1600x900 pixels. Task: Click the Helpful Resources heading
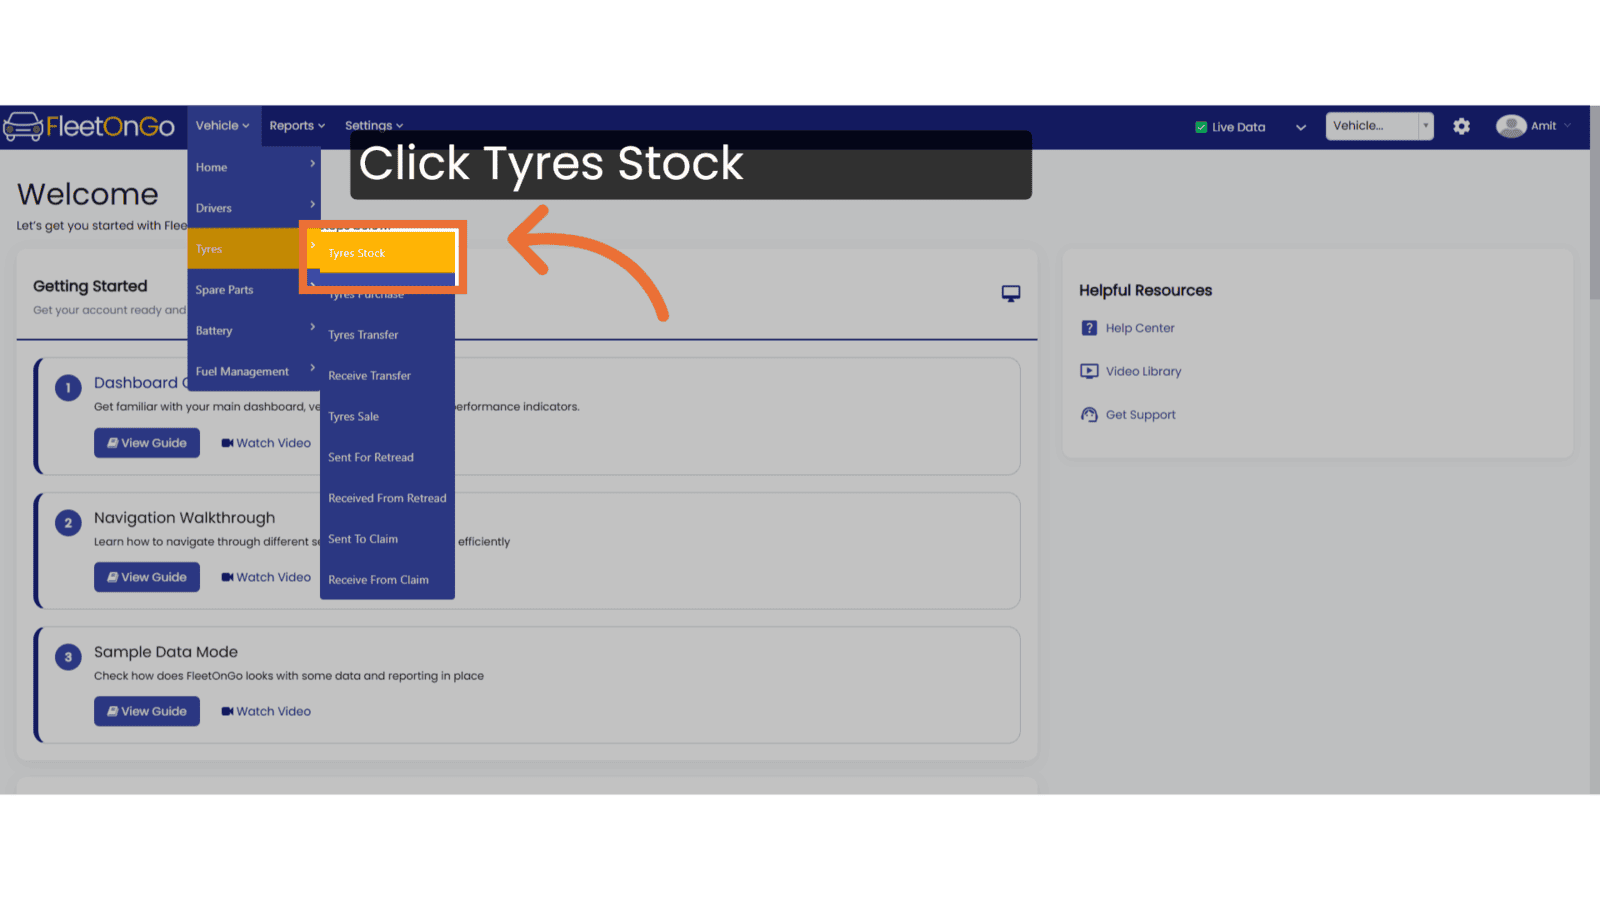pos(1145,290)
